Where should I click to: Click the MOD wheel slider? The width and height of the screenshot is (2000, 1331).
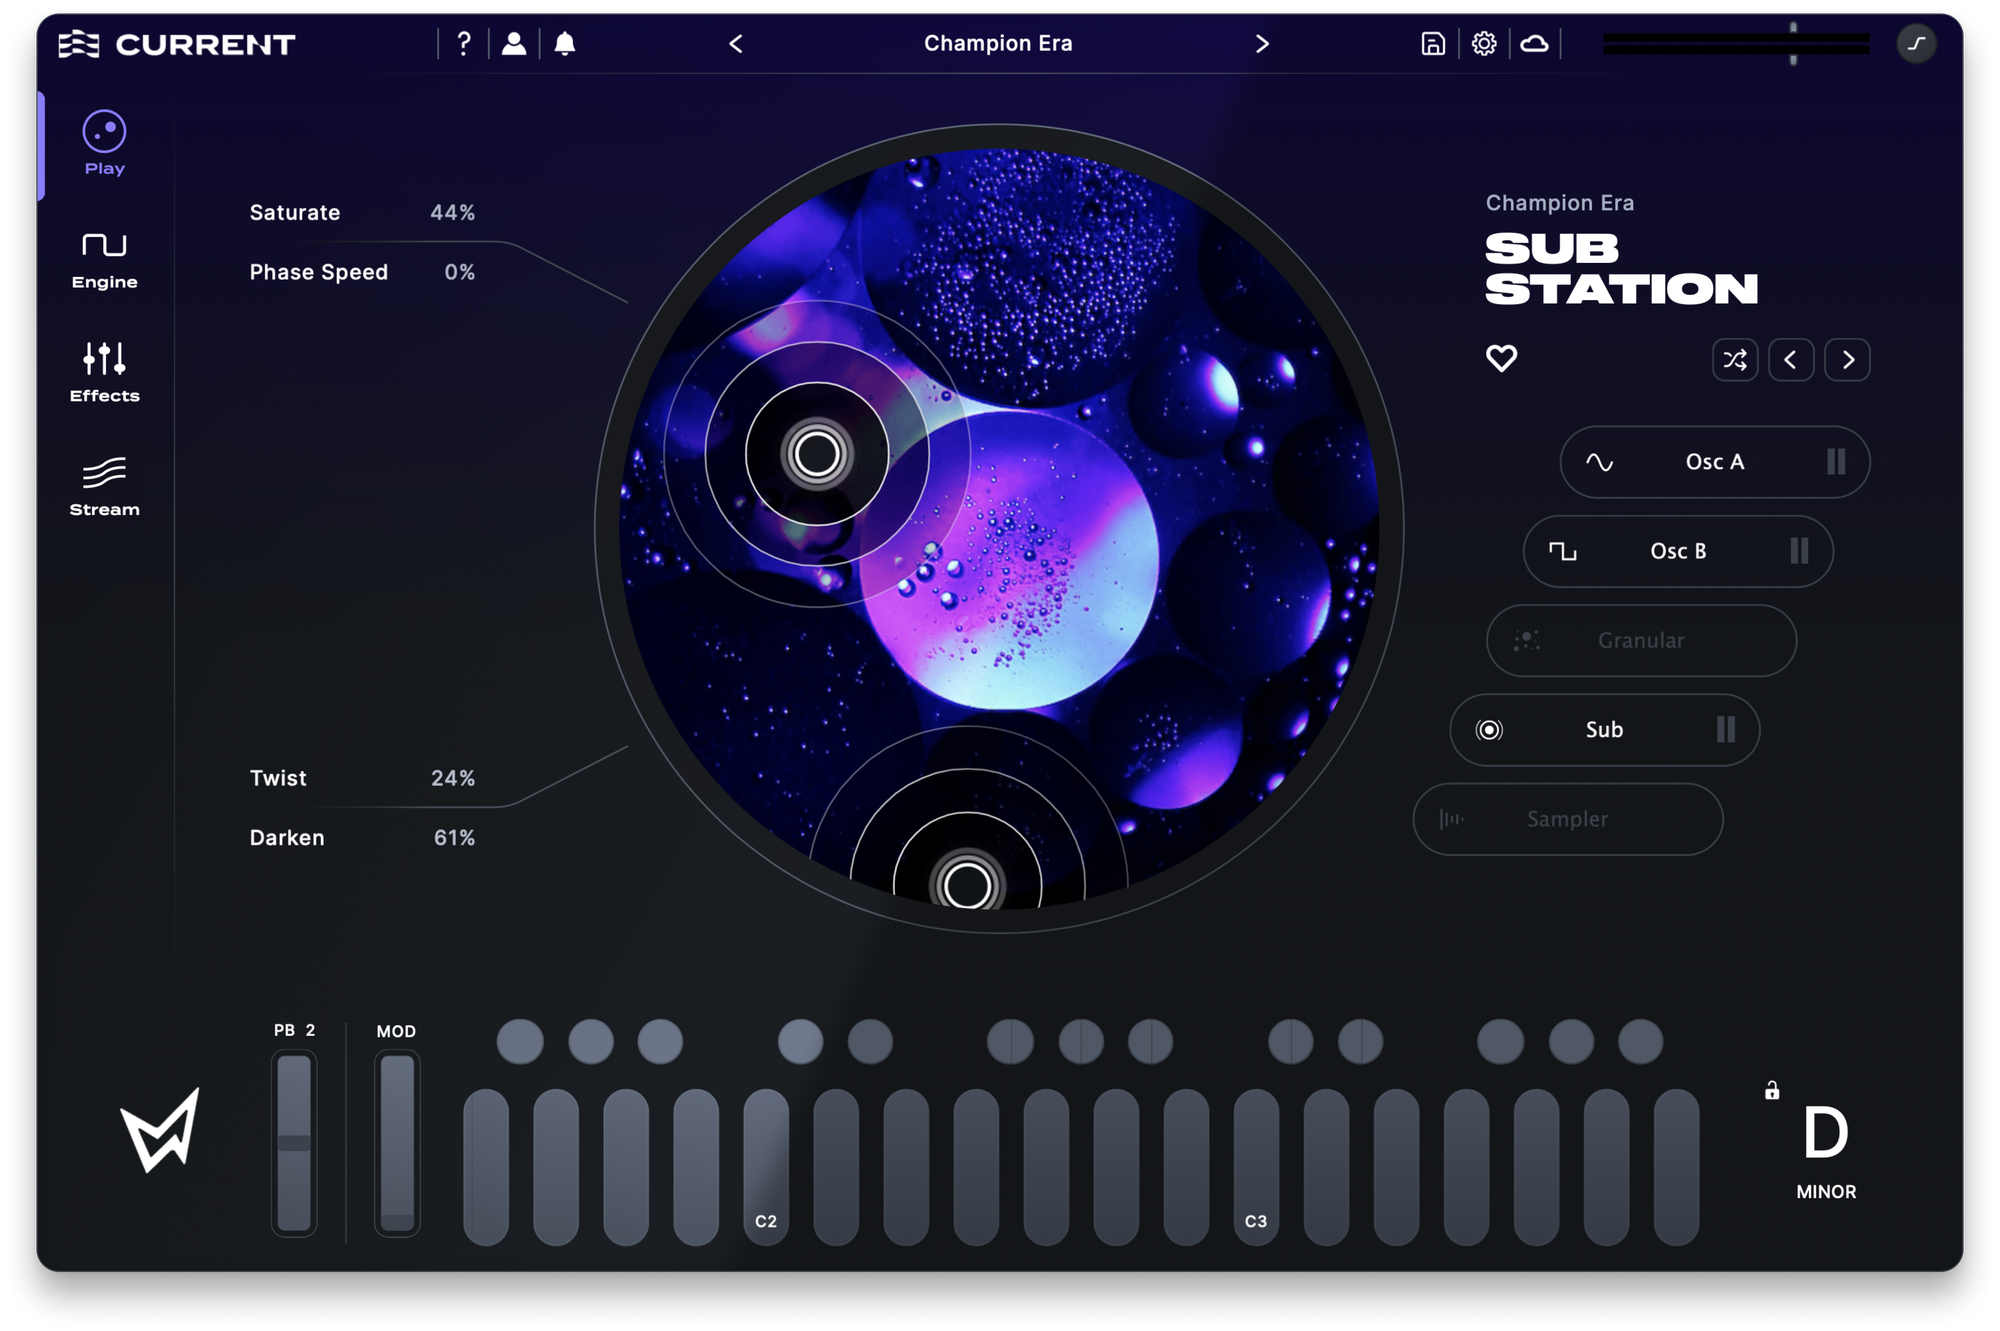[397, 1142]
